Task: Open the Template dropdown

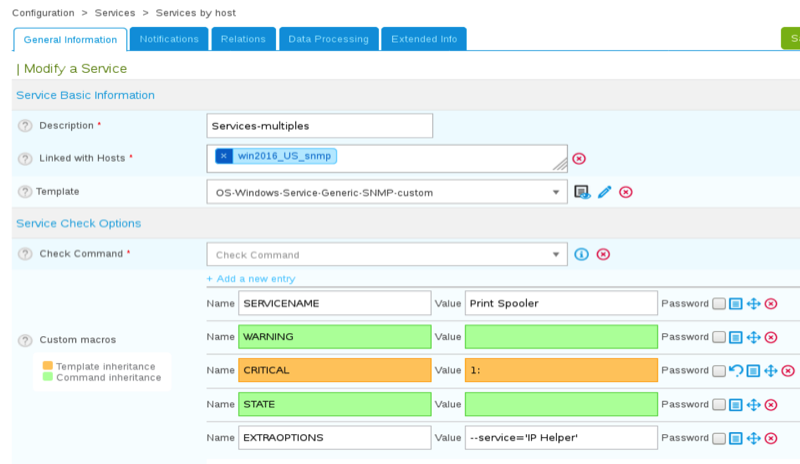Action: tap(386, 192)
